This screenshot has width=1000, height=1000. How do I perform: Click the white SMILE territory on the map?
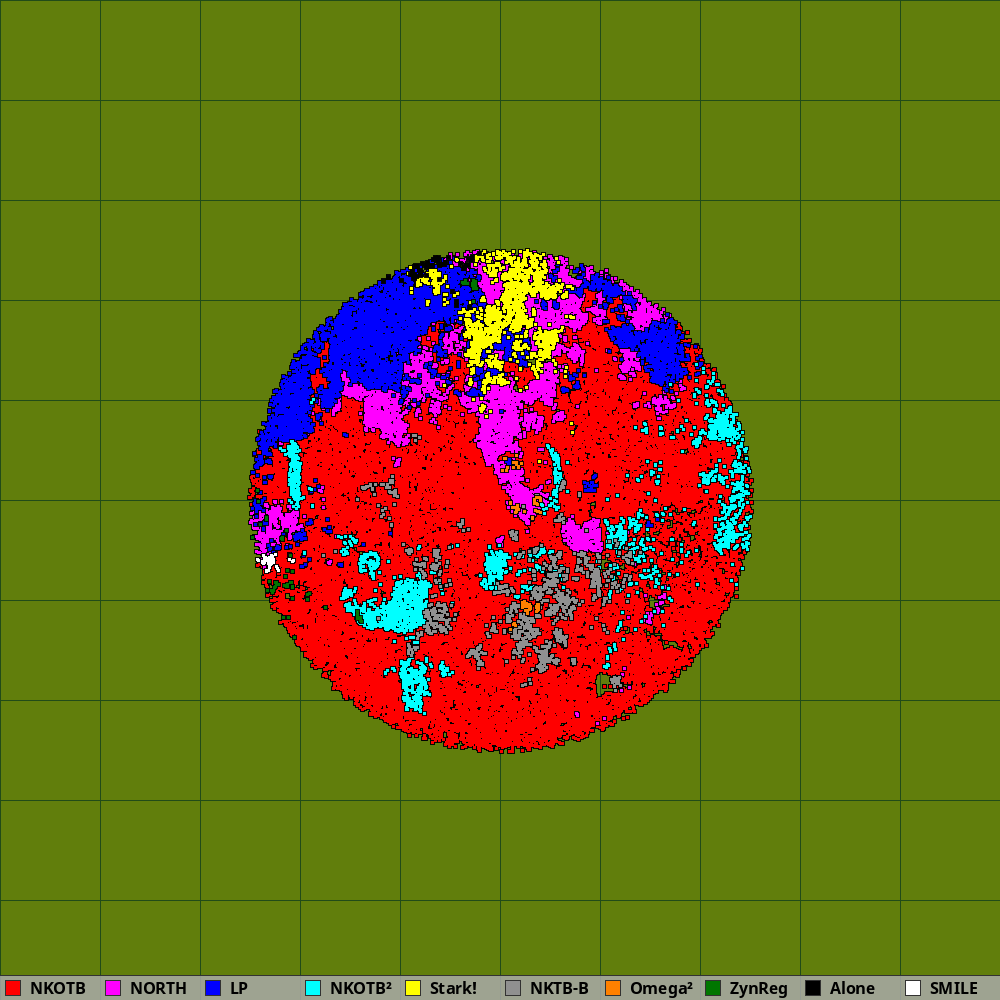[x=268, y=562]
